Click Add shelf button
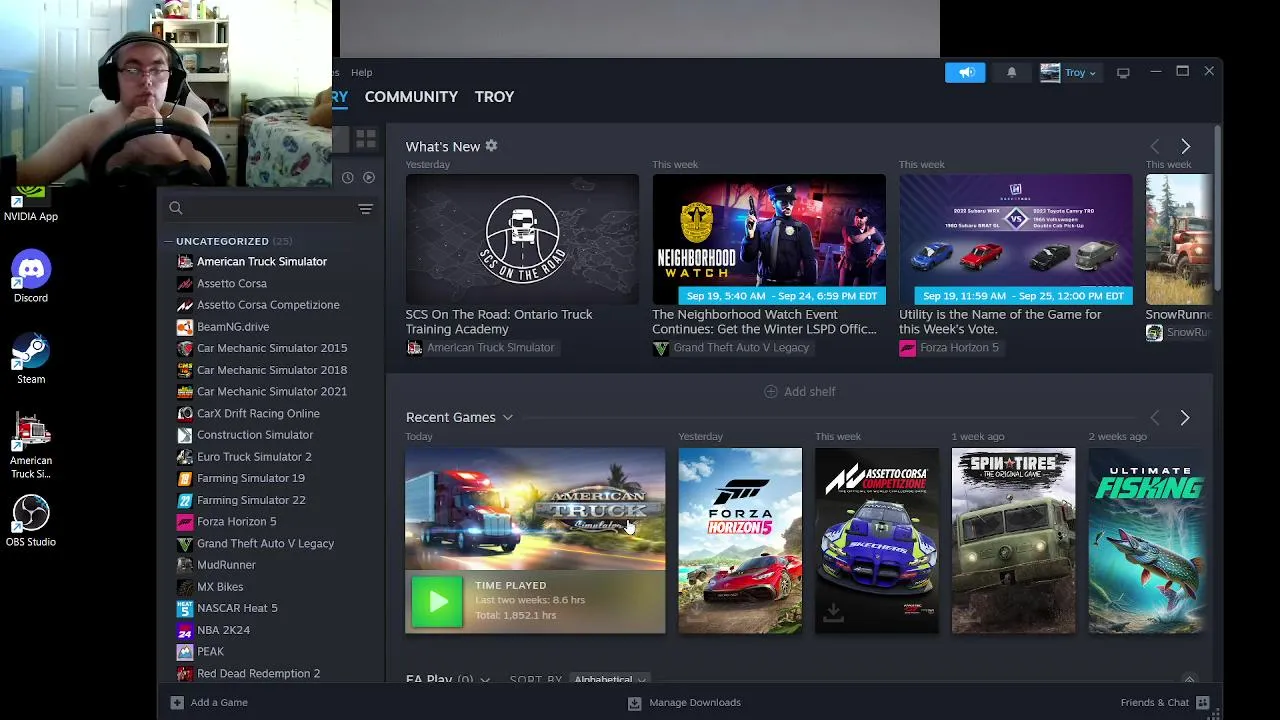The width and height of the screenshot is (1280, 720). coord(799,392)
